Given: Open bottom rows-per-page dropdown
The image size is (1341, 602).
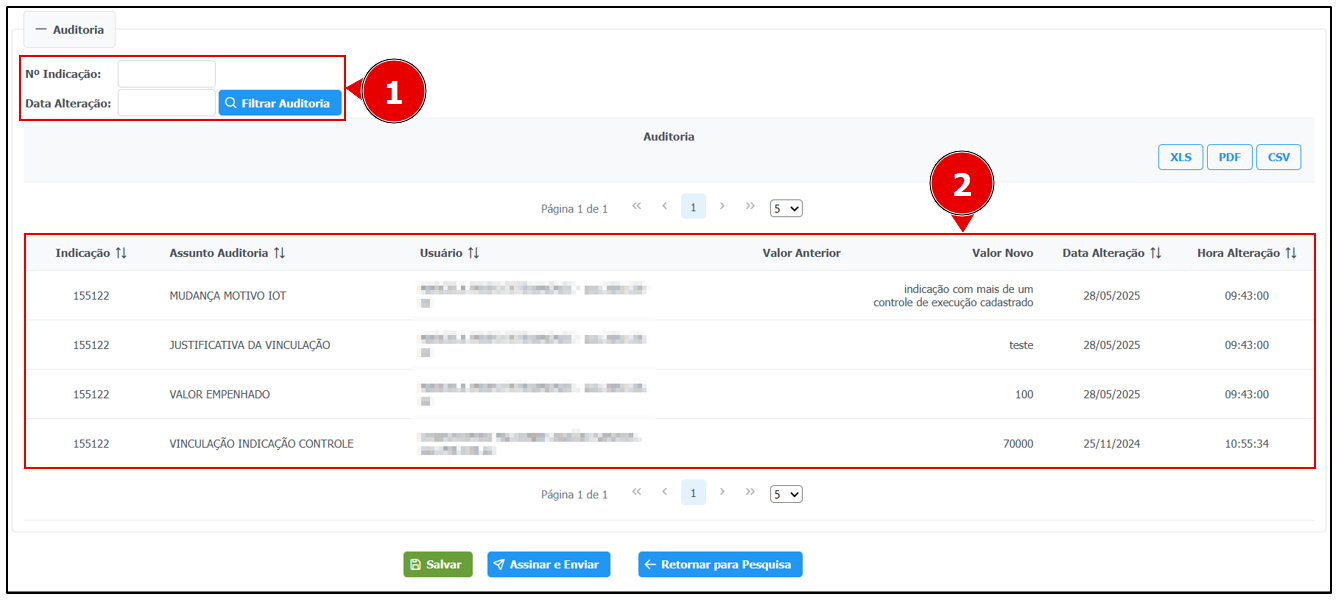Looking at the screenshot, I should 786,494.
